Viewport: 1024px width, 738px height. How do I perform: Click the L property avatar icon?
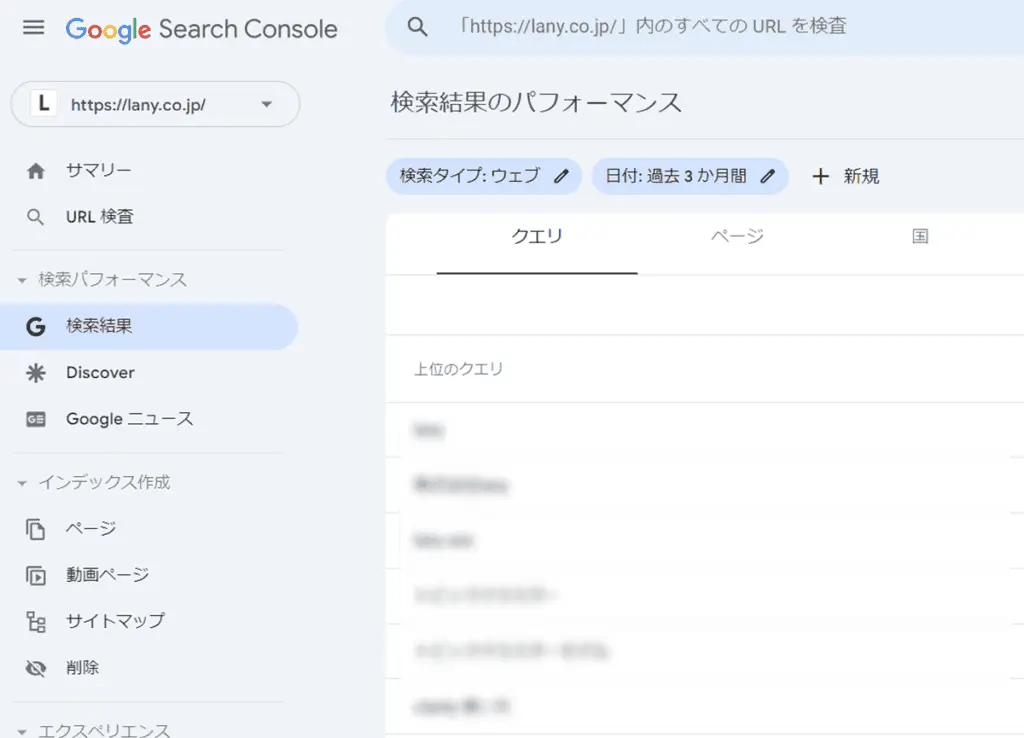(x=44, y=104)
